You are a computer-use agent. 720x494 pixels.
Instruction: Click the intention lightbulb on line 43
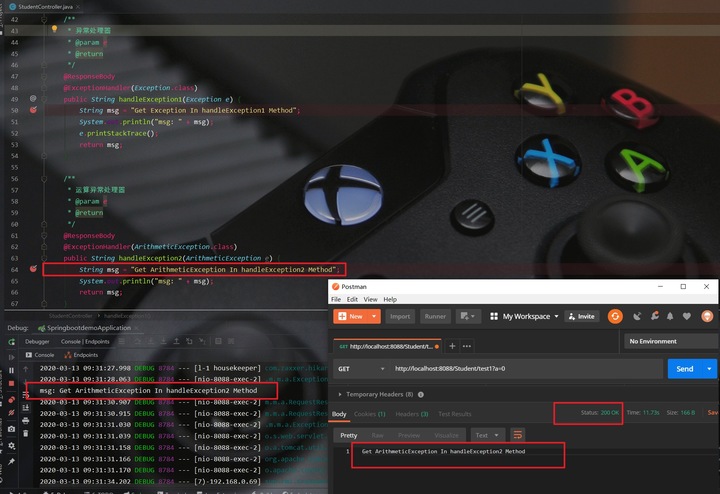coord(54,29)
